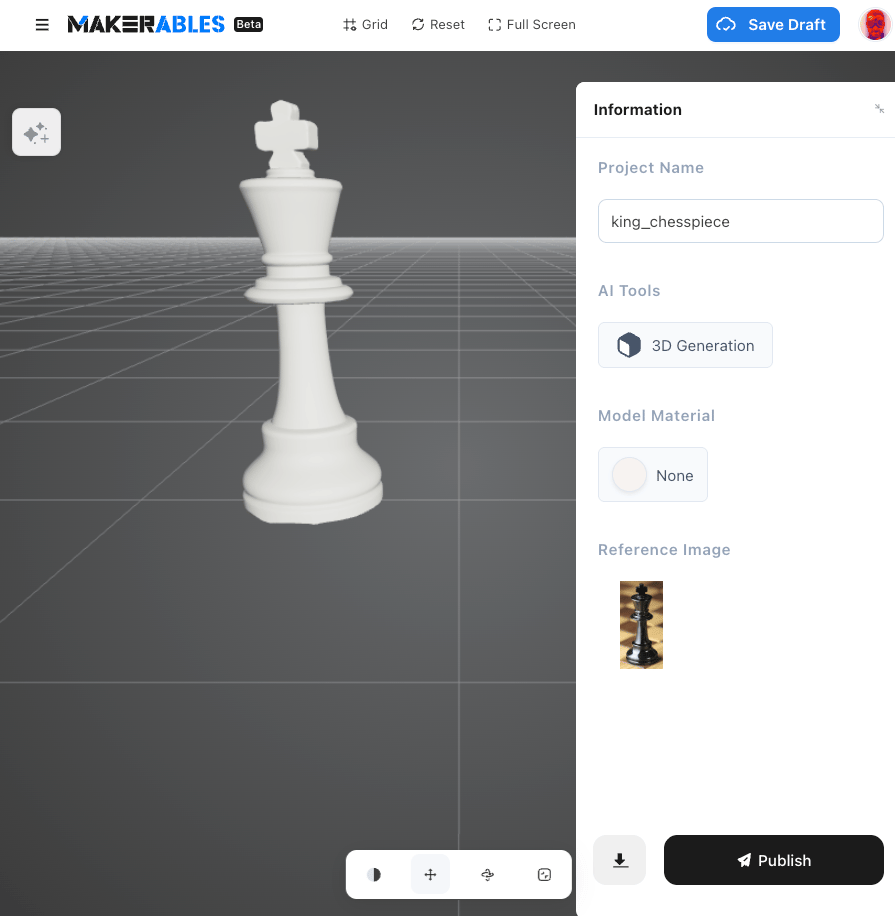Select the rotate tool
The width and height of the screenshot is (895, 916).
487,875
